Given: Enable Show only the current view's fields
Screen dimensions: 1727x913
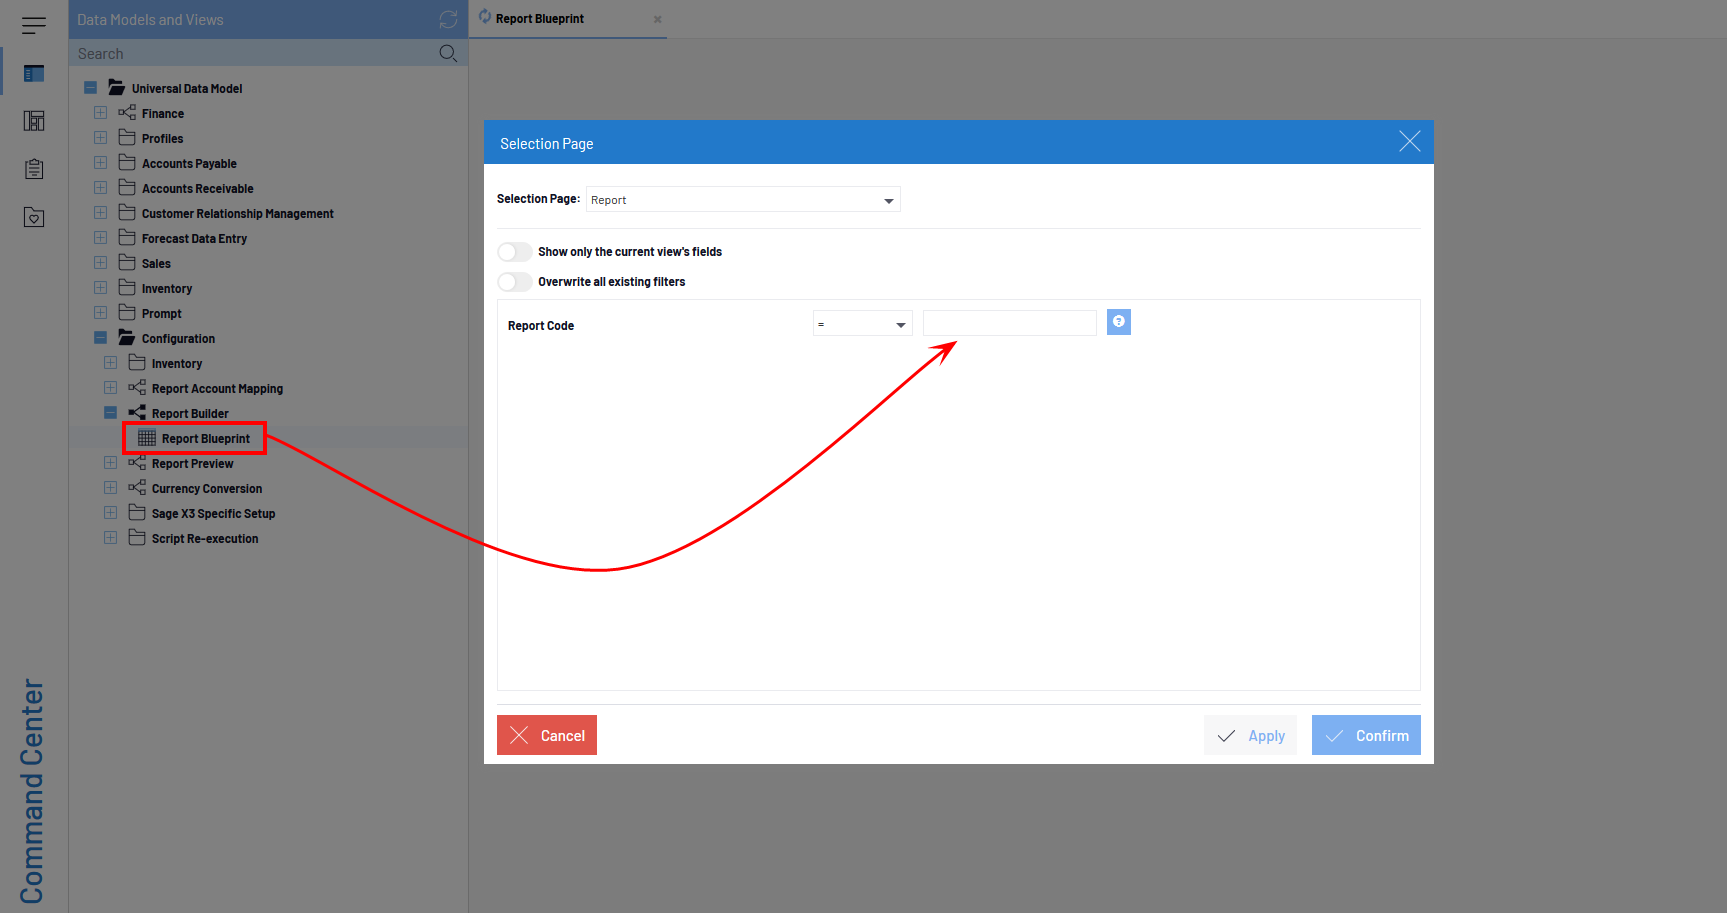Looking at the screenshot, I should (x=515, y=252).
